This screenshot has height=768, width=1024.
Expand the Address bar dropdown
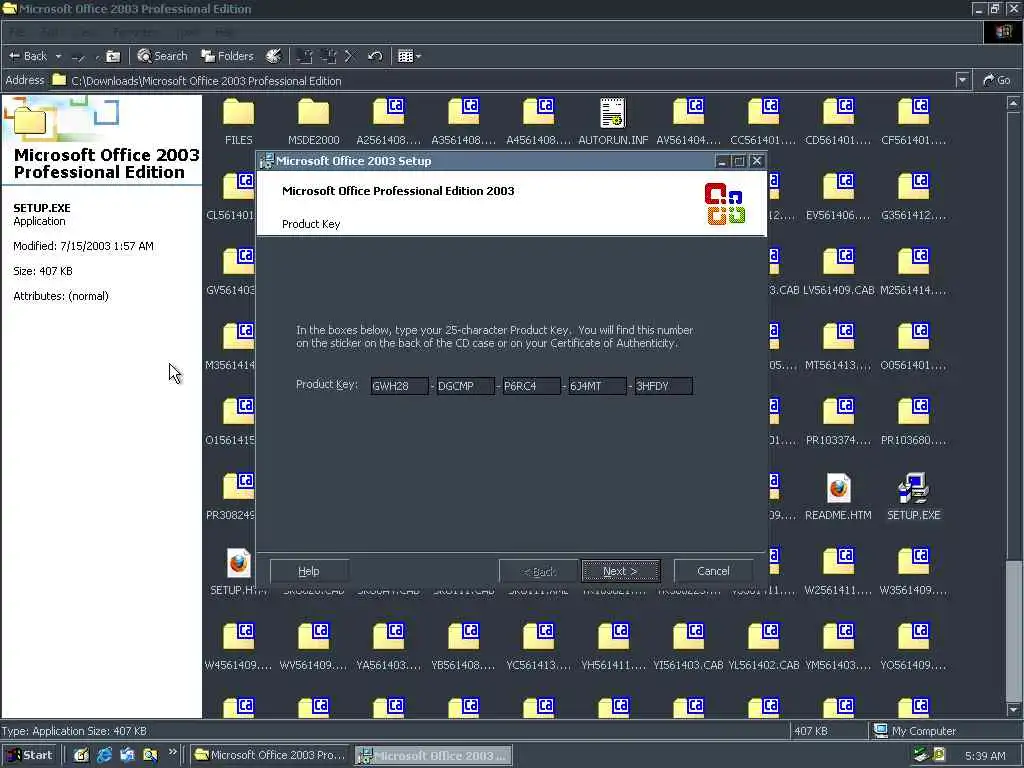pyautogui.click(x=962, y=80)
